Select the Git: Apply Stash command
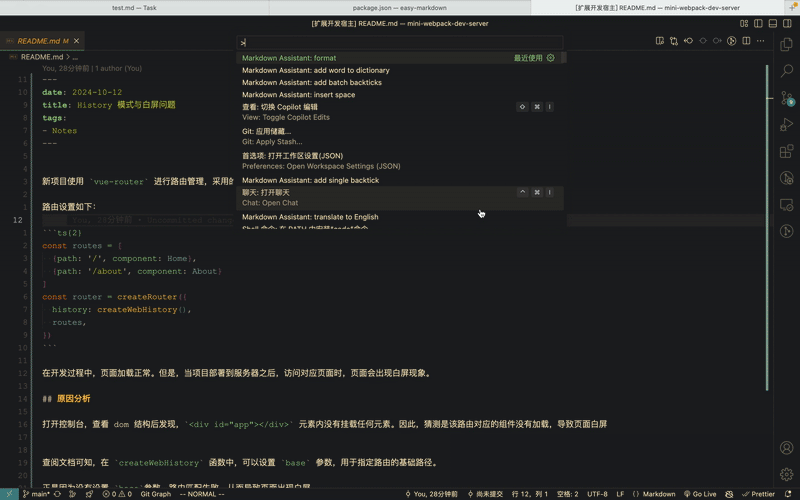 point(399,136)
